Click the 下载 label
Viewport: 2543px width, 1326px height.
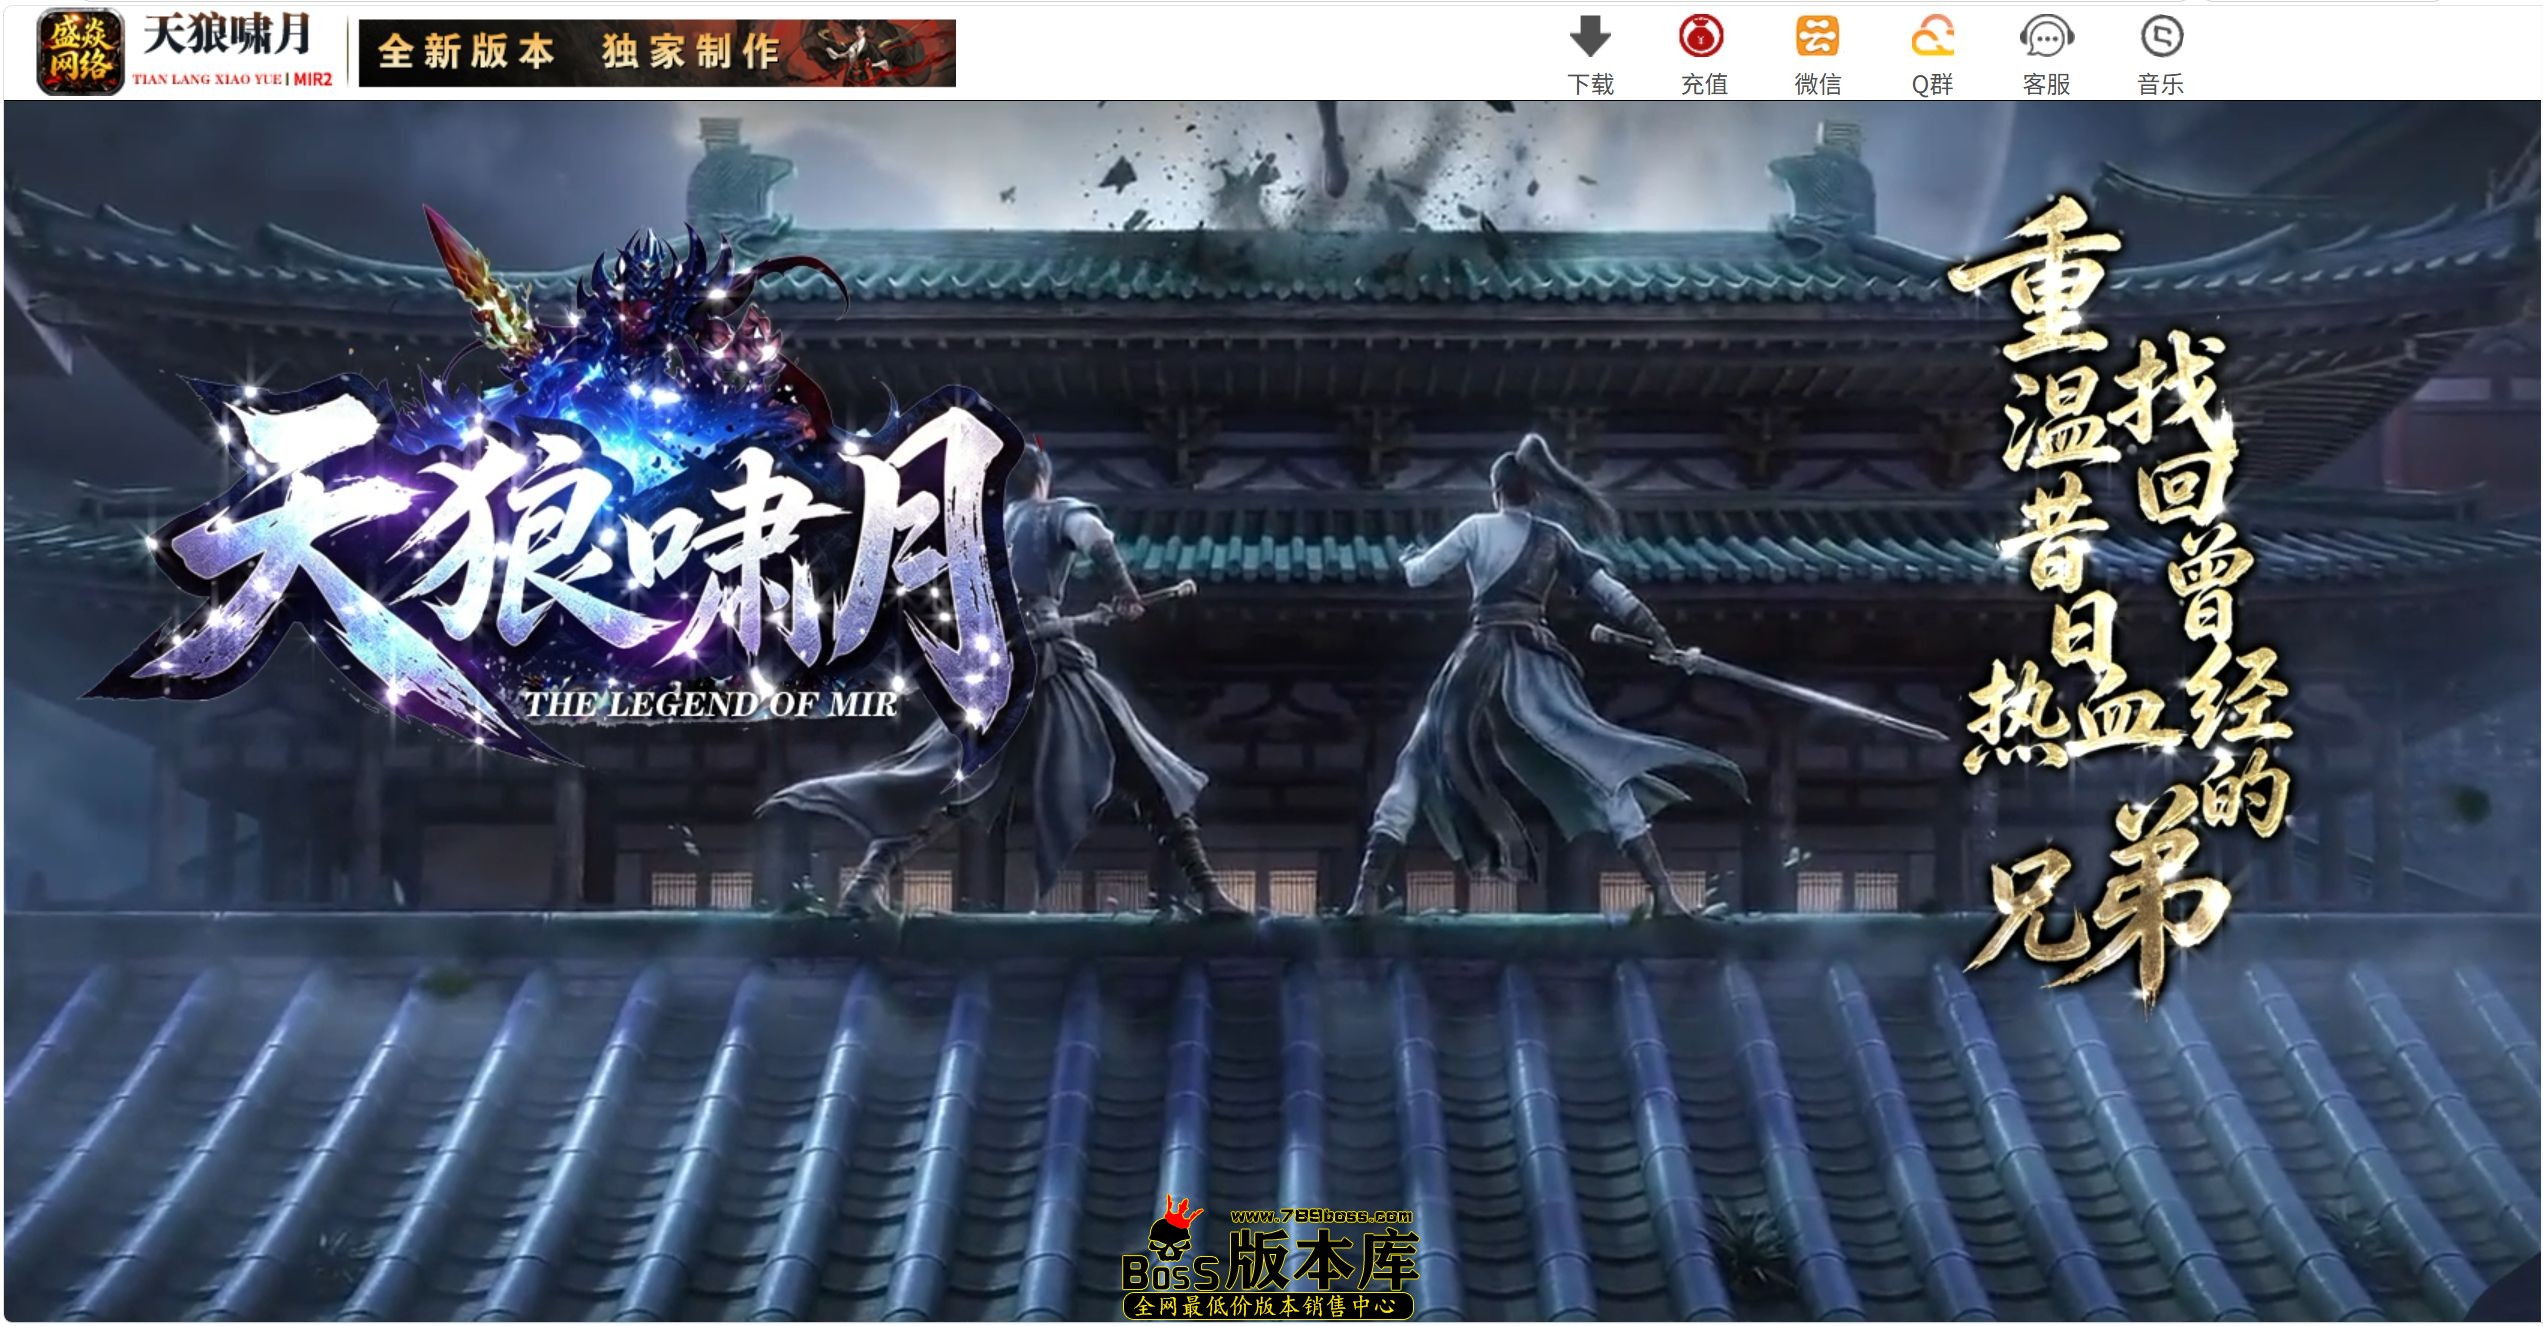pos(1590,85)
